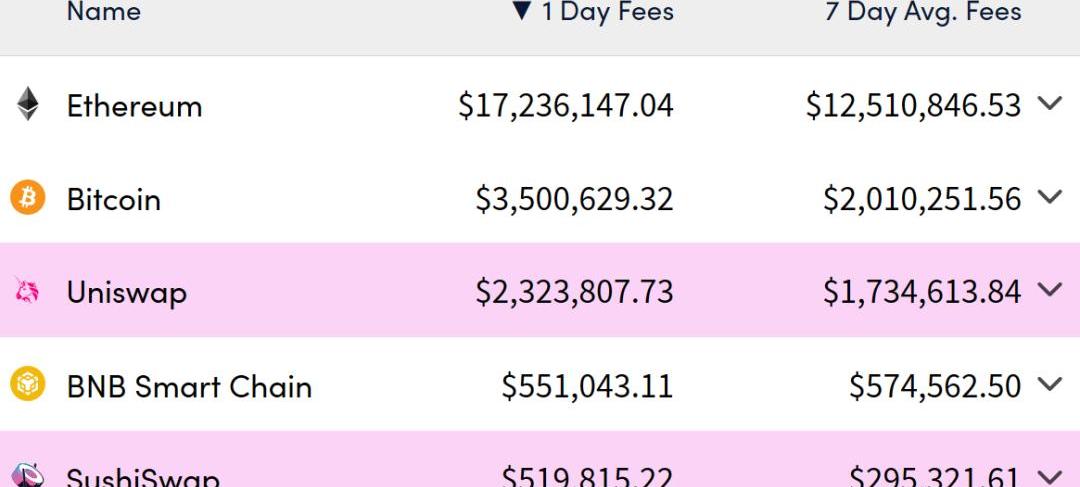Expand the Uniswap row chevron

click(x=1049, y=290)
